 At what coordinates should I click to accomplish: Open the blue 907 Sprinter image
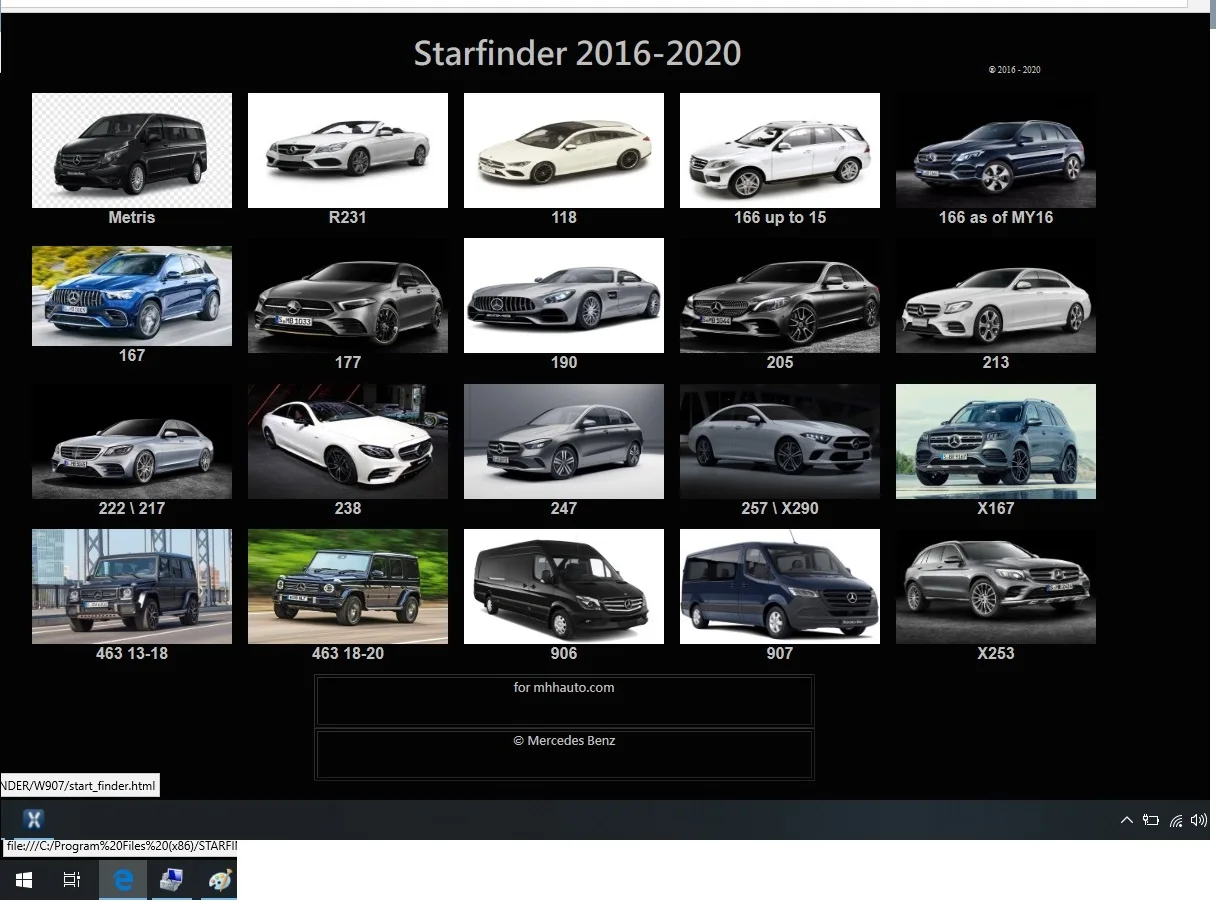click(780, 587)
